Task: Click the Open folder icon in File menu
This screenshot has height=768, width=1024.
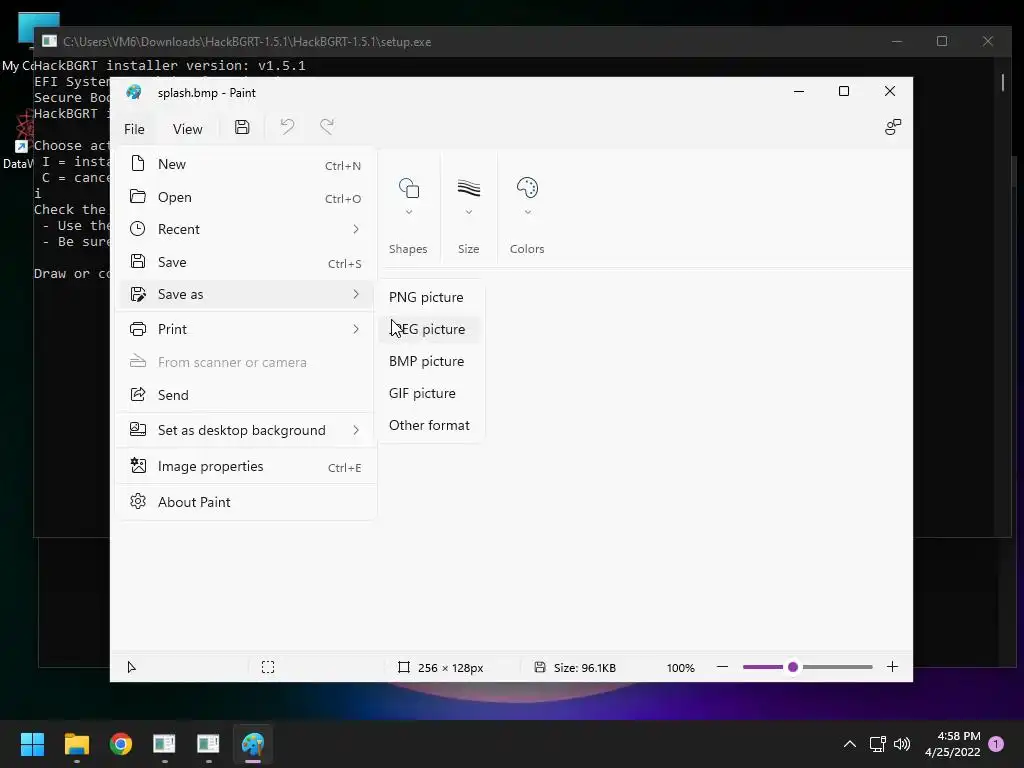Action: (138, 197)
